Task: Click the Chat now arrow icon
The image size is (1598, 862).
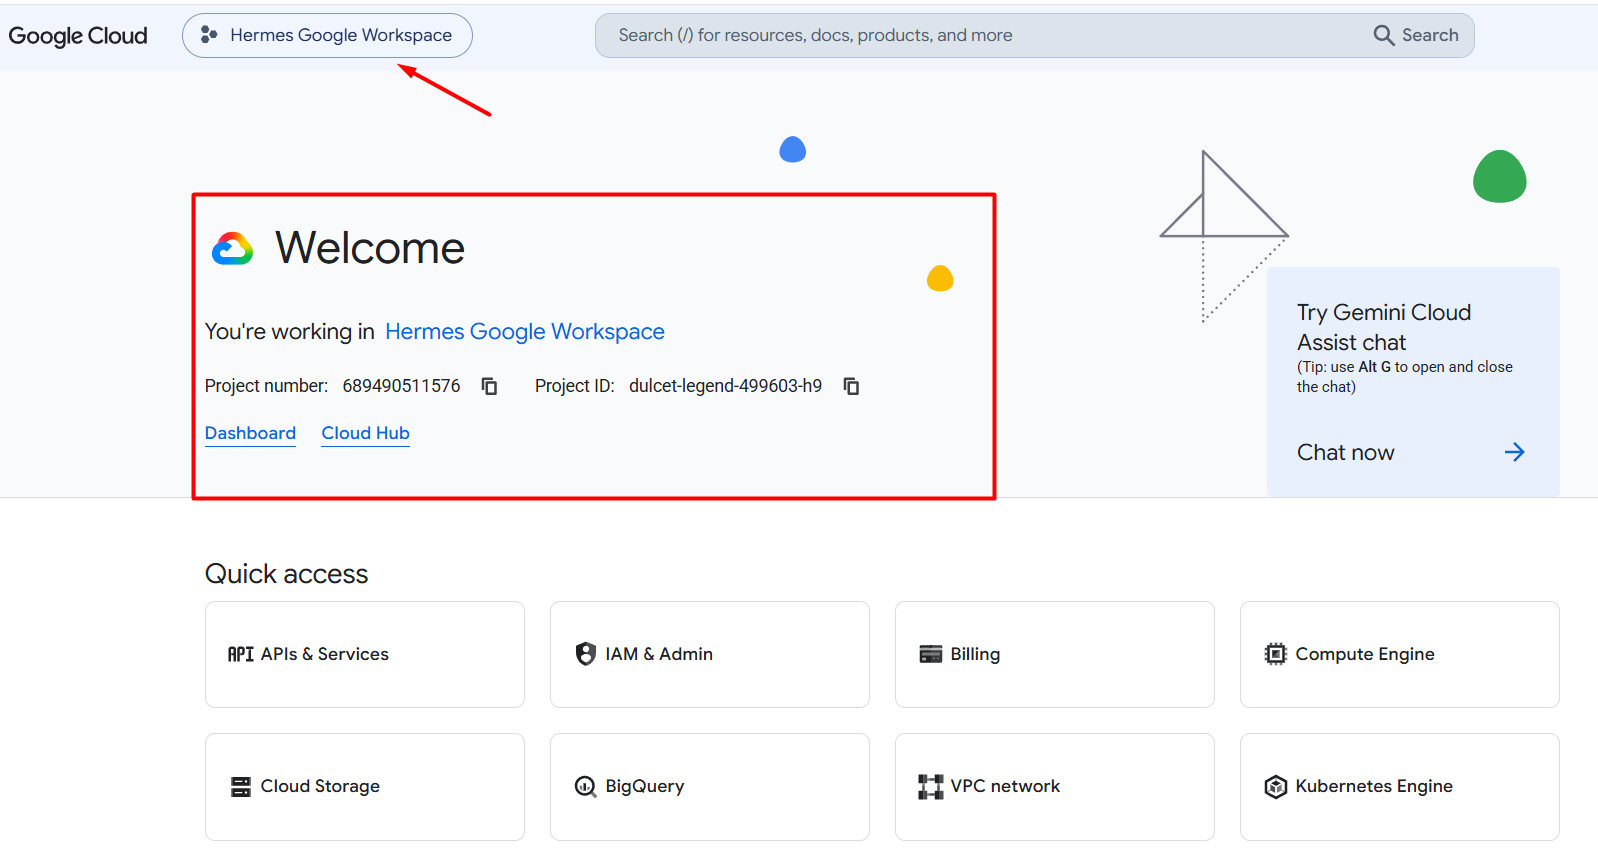Action: click(1515, 452)
